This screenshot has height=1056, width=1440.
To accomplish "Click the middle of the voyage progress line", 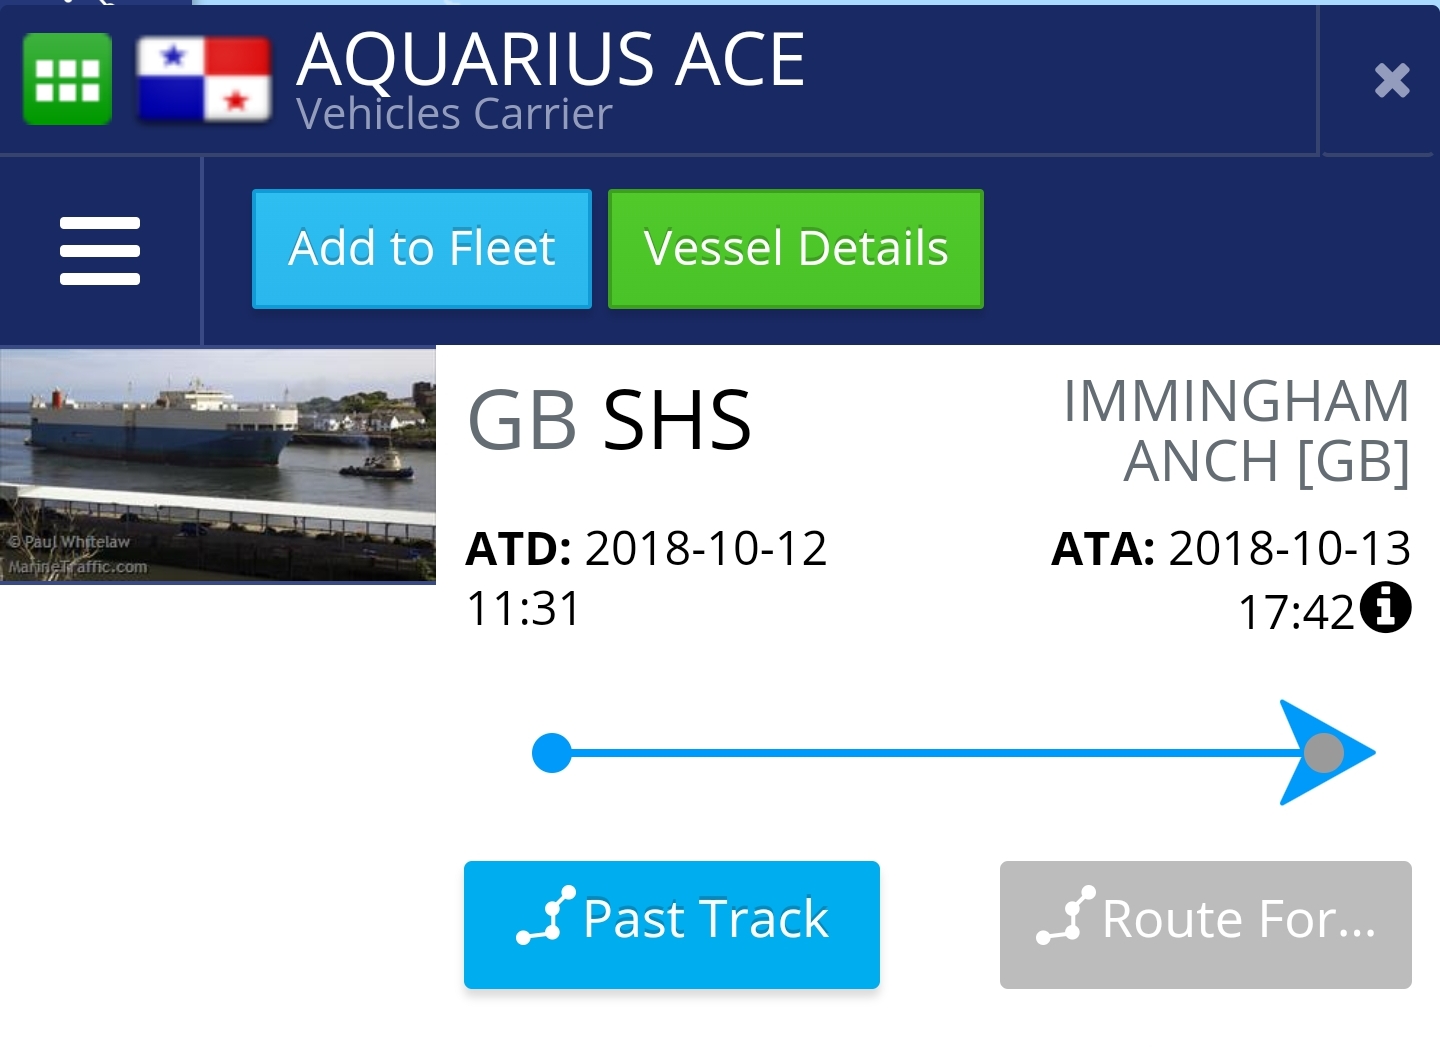I will pos(935,753).
